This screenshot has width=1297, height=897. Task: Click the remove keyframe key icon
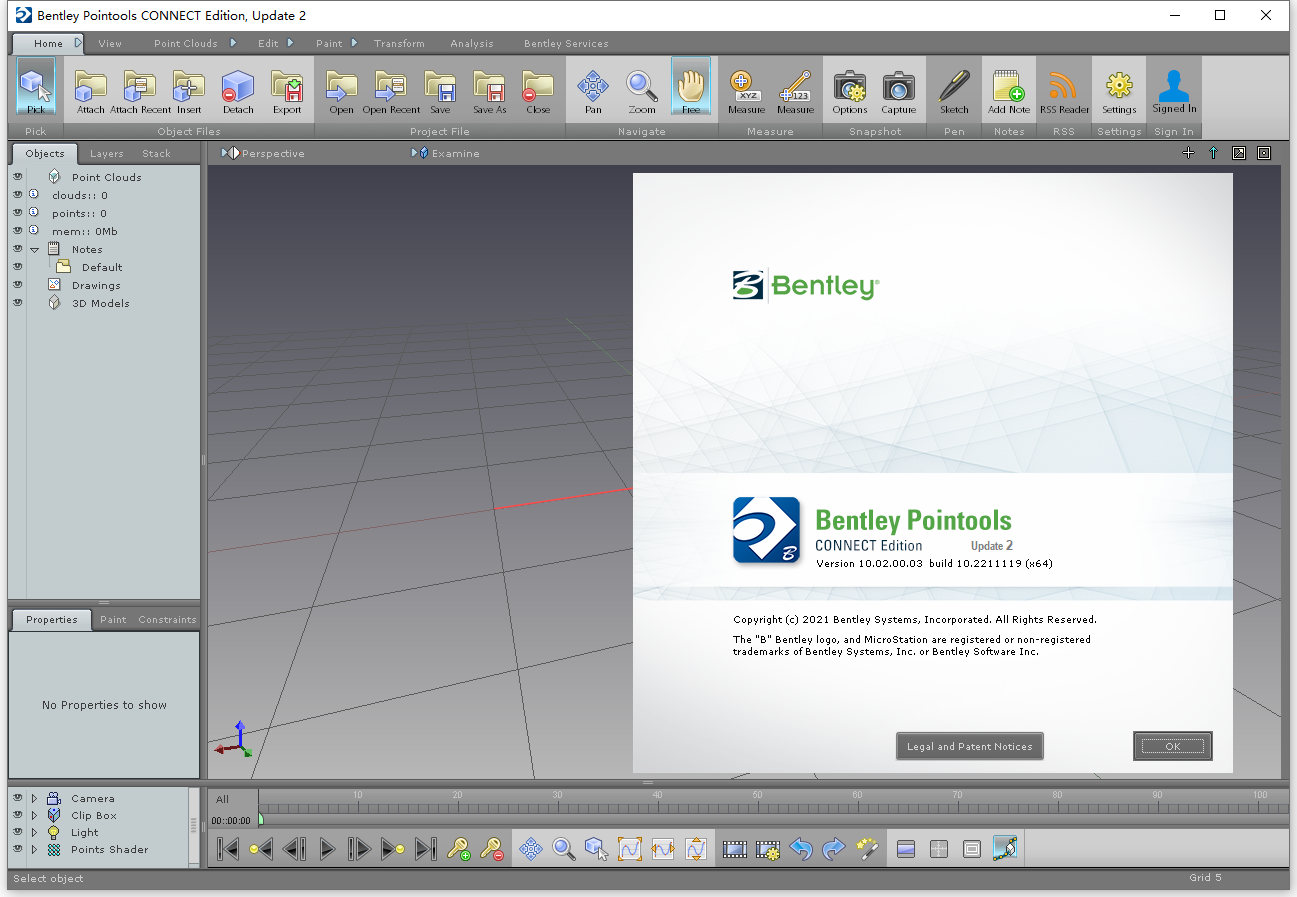(x=491, y=849)
